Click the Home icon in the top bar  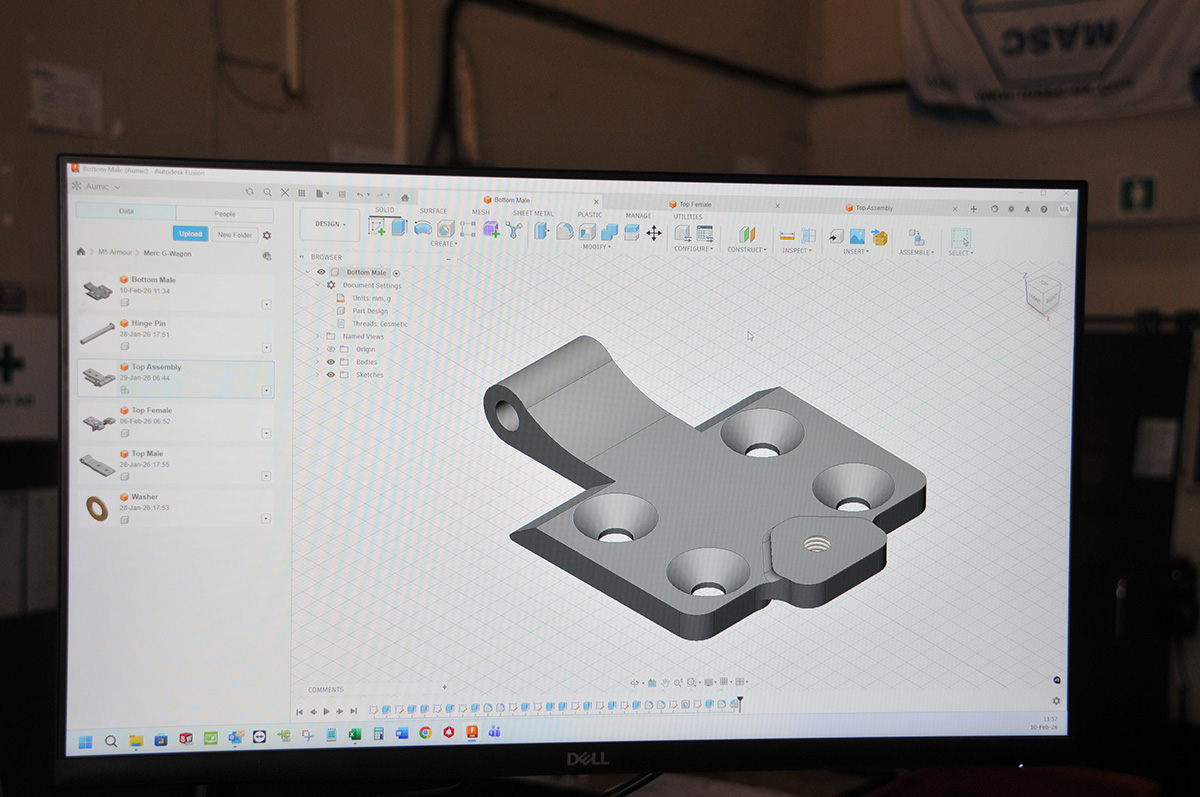point(405,197)
